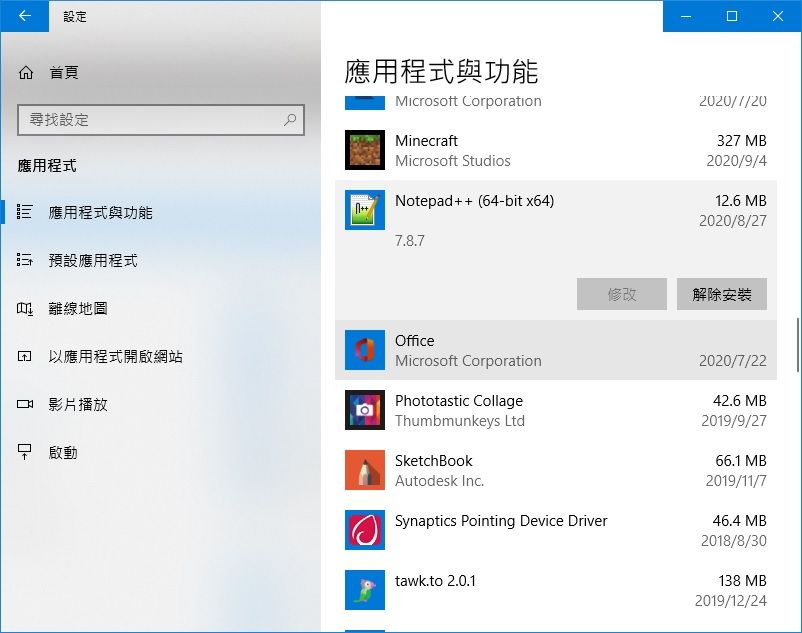
Task: Click Minecraft's 327 MB size value
Action: point(742,141)
